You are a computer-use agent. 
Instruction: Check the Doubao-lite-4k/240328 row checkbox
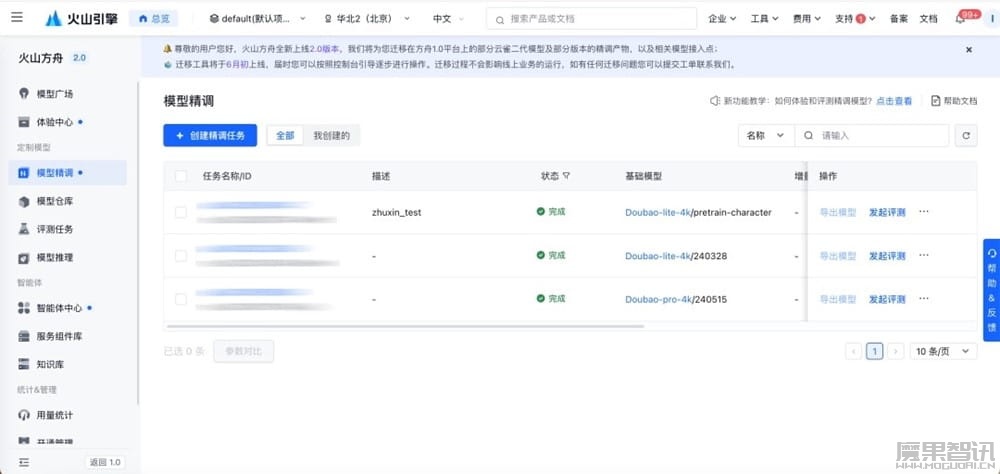(x=180, y=256)
